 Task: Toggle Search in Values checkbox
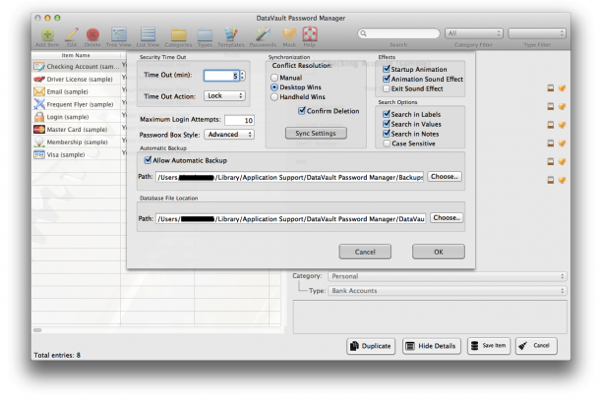[x=386, y=124]
